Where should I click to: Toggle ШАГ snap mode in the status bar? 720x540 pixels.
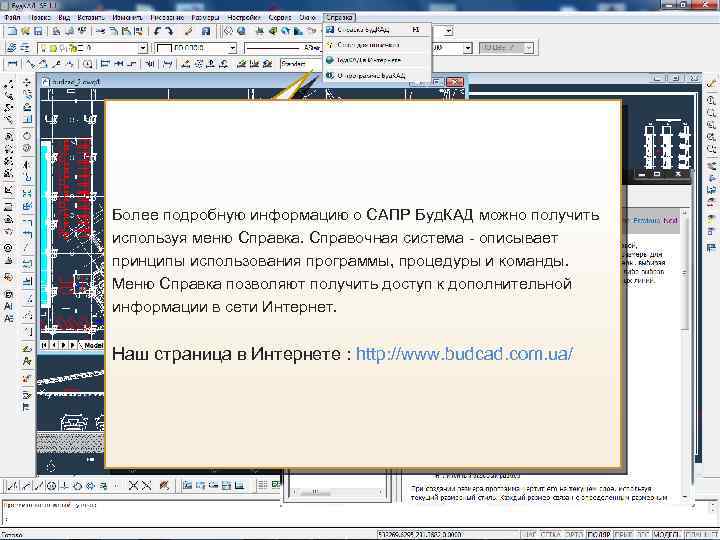tap(529, 534)
